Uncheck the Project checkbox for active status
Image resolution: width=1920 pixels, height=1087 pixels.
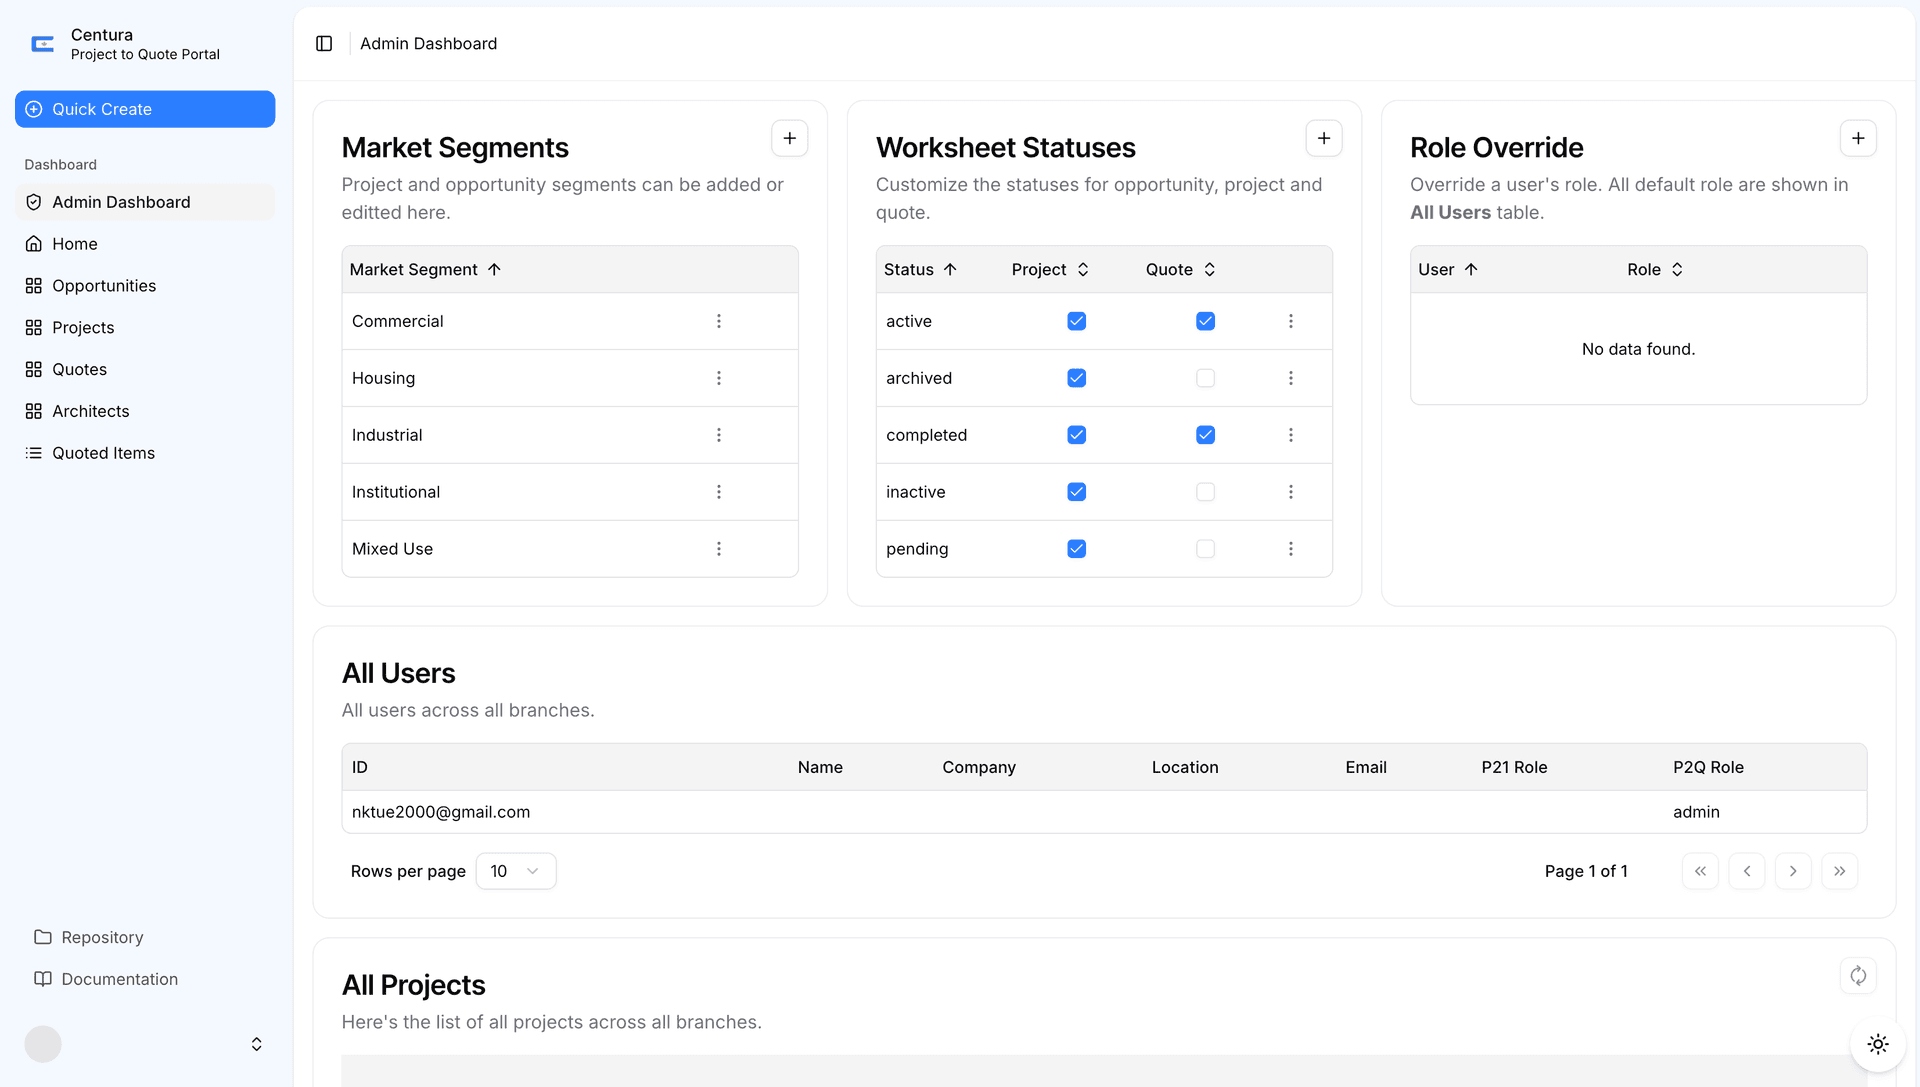(1076, 321)
